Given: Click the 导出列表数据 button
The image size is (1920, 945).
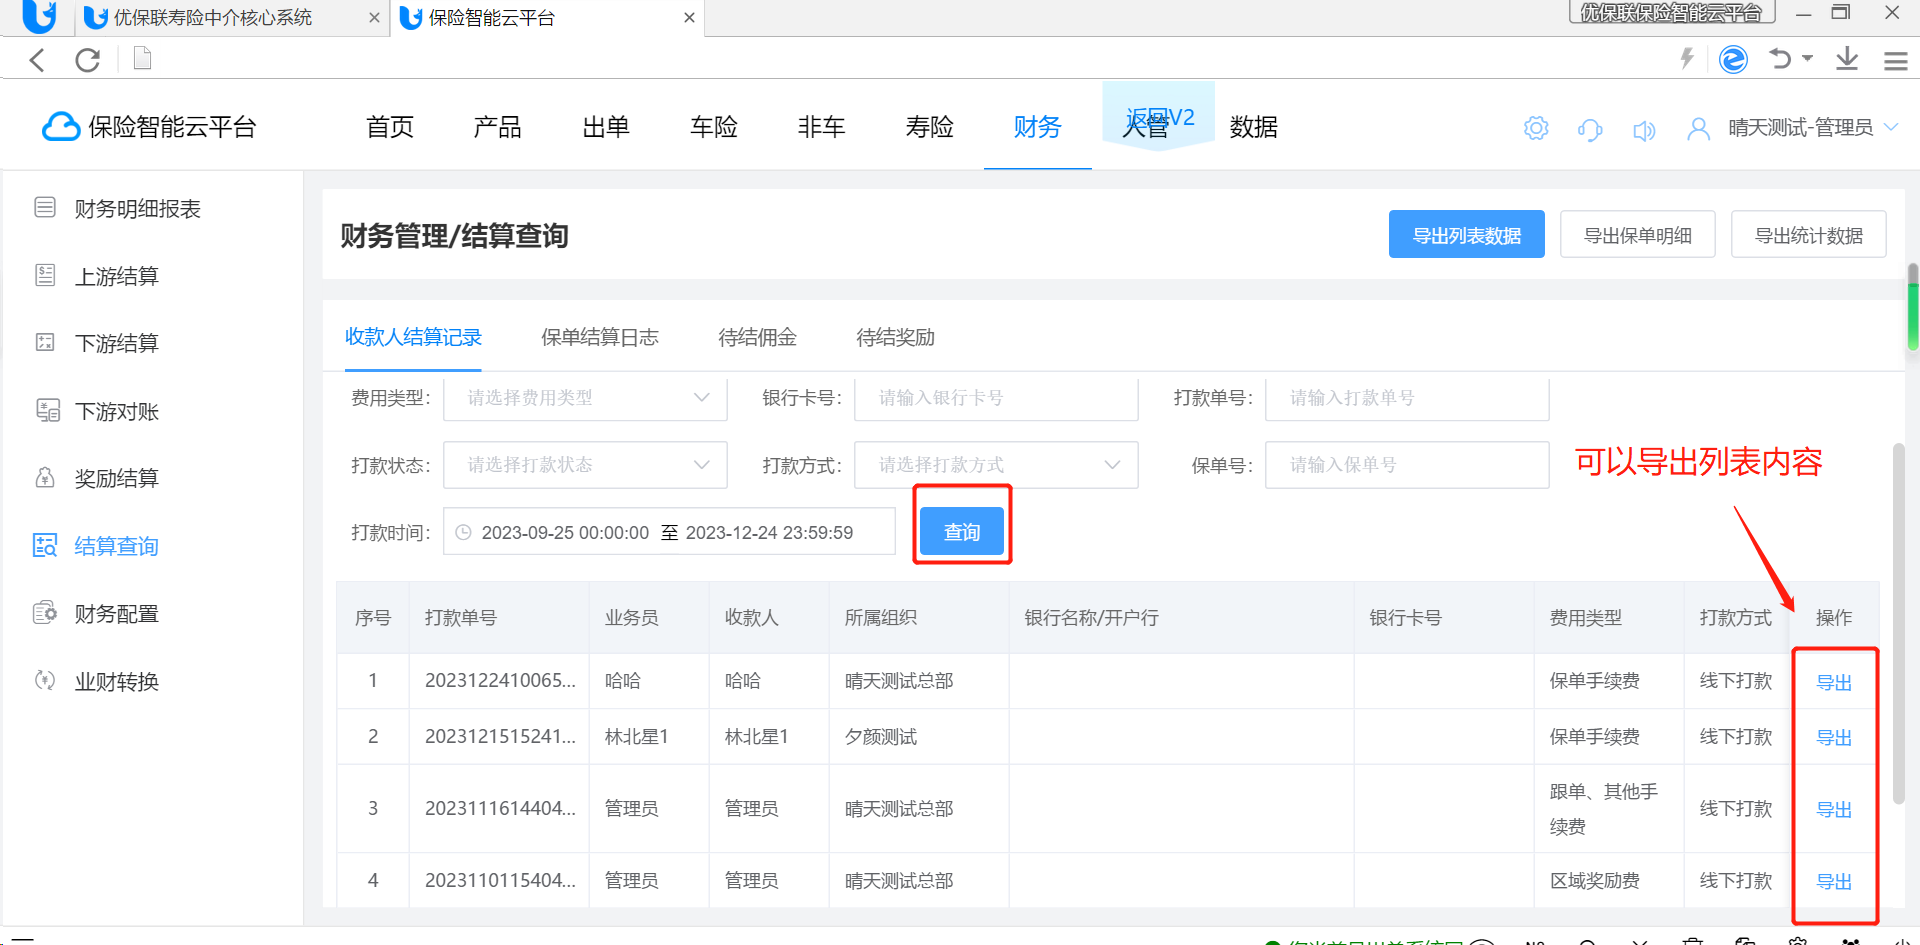Looking at the screenshot, I should pyautogui.click(x=1466, y=234).
